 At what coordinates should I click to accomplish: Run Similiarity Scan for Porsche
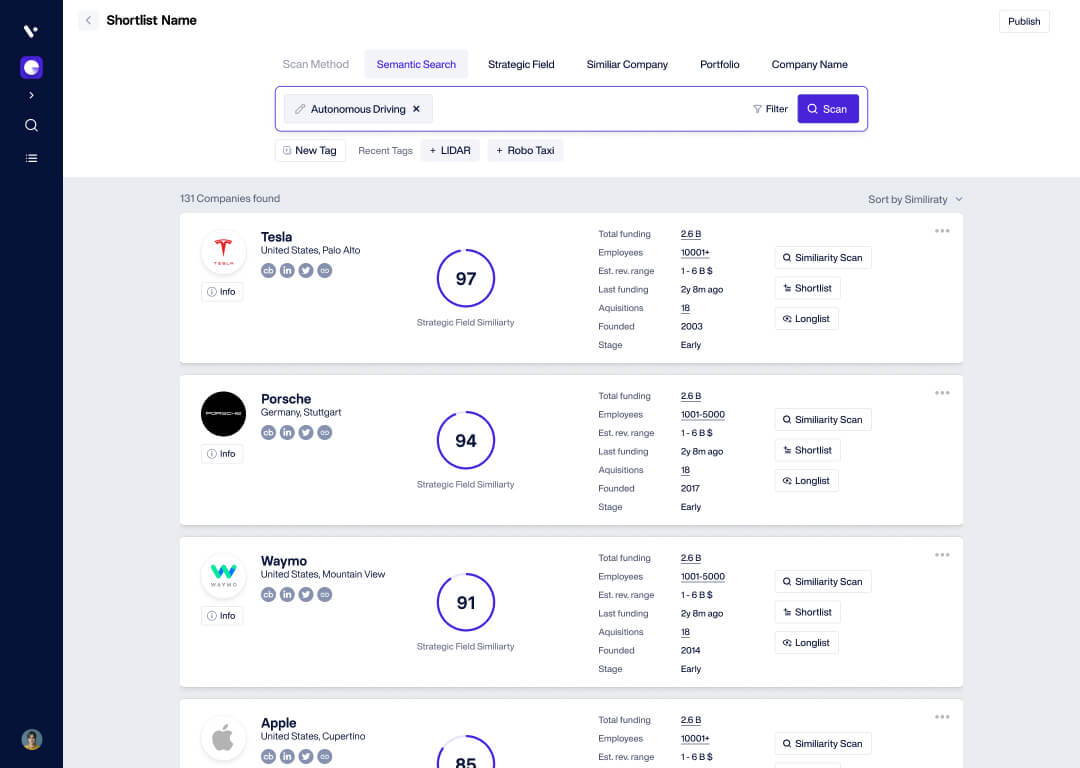coord(822,419)
